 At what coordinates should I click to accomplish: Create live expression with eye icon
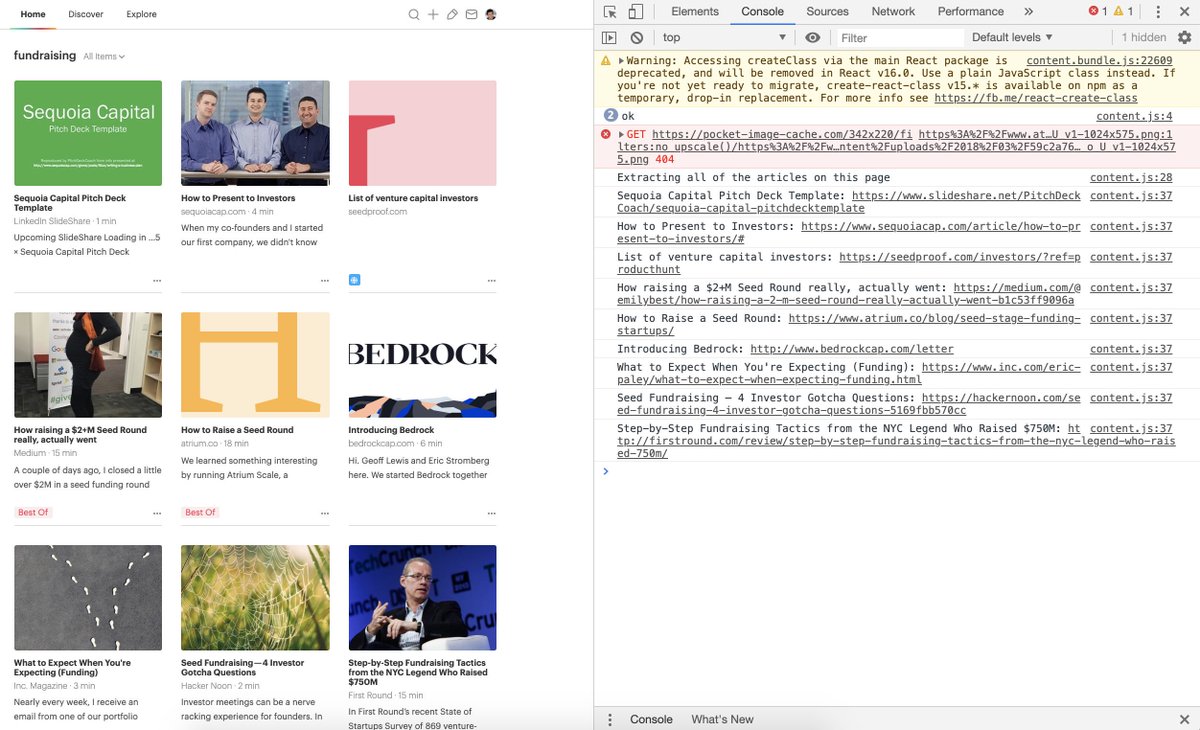click(813, 38)
